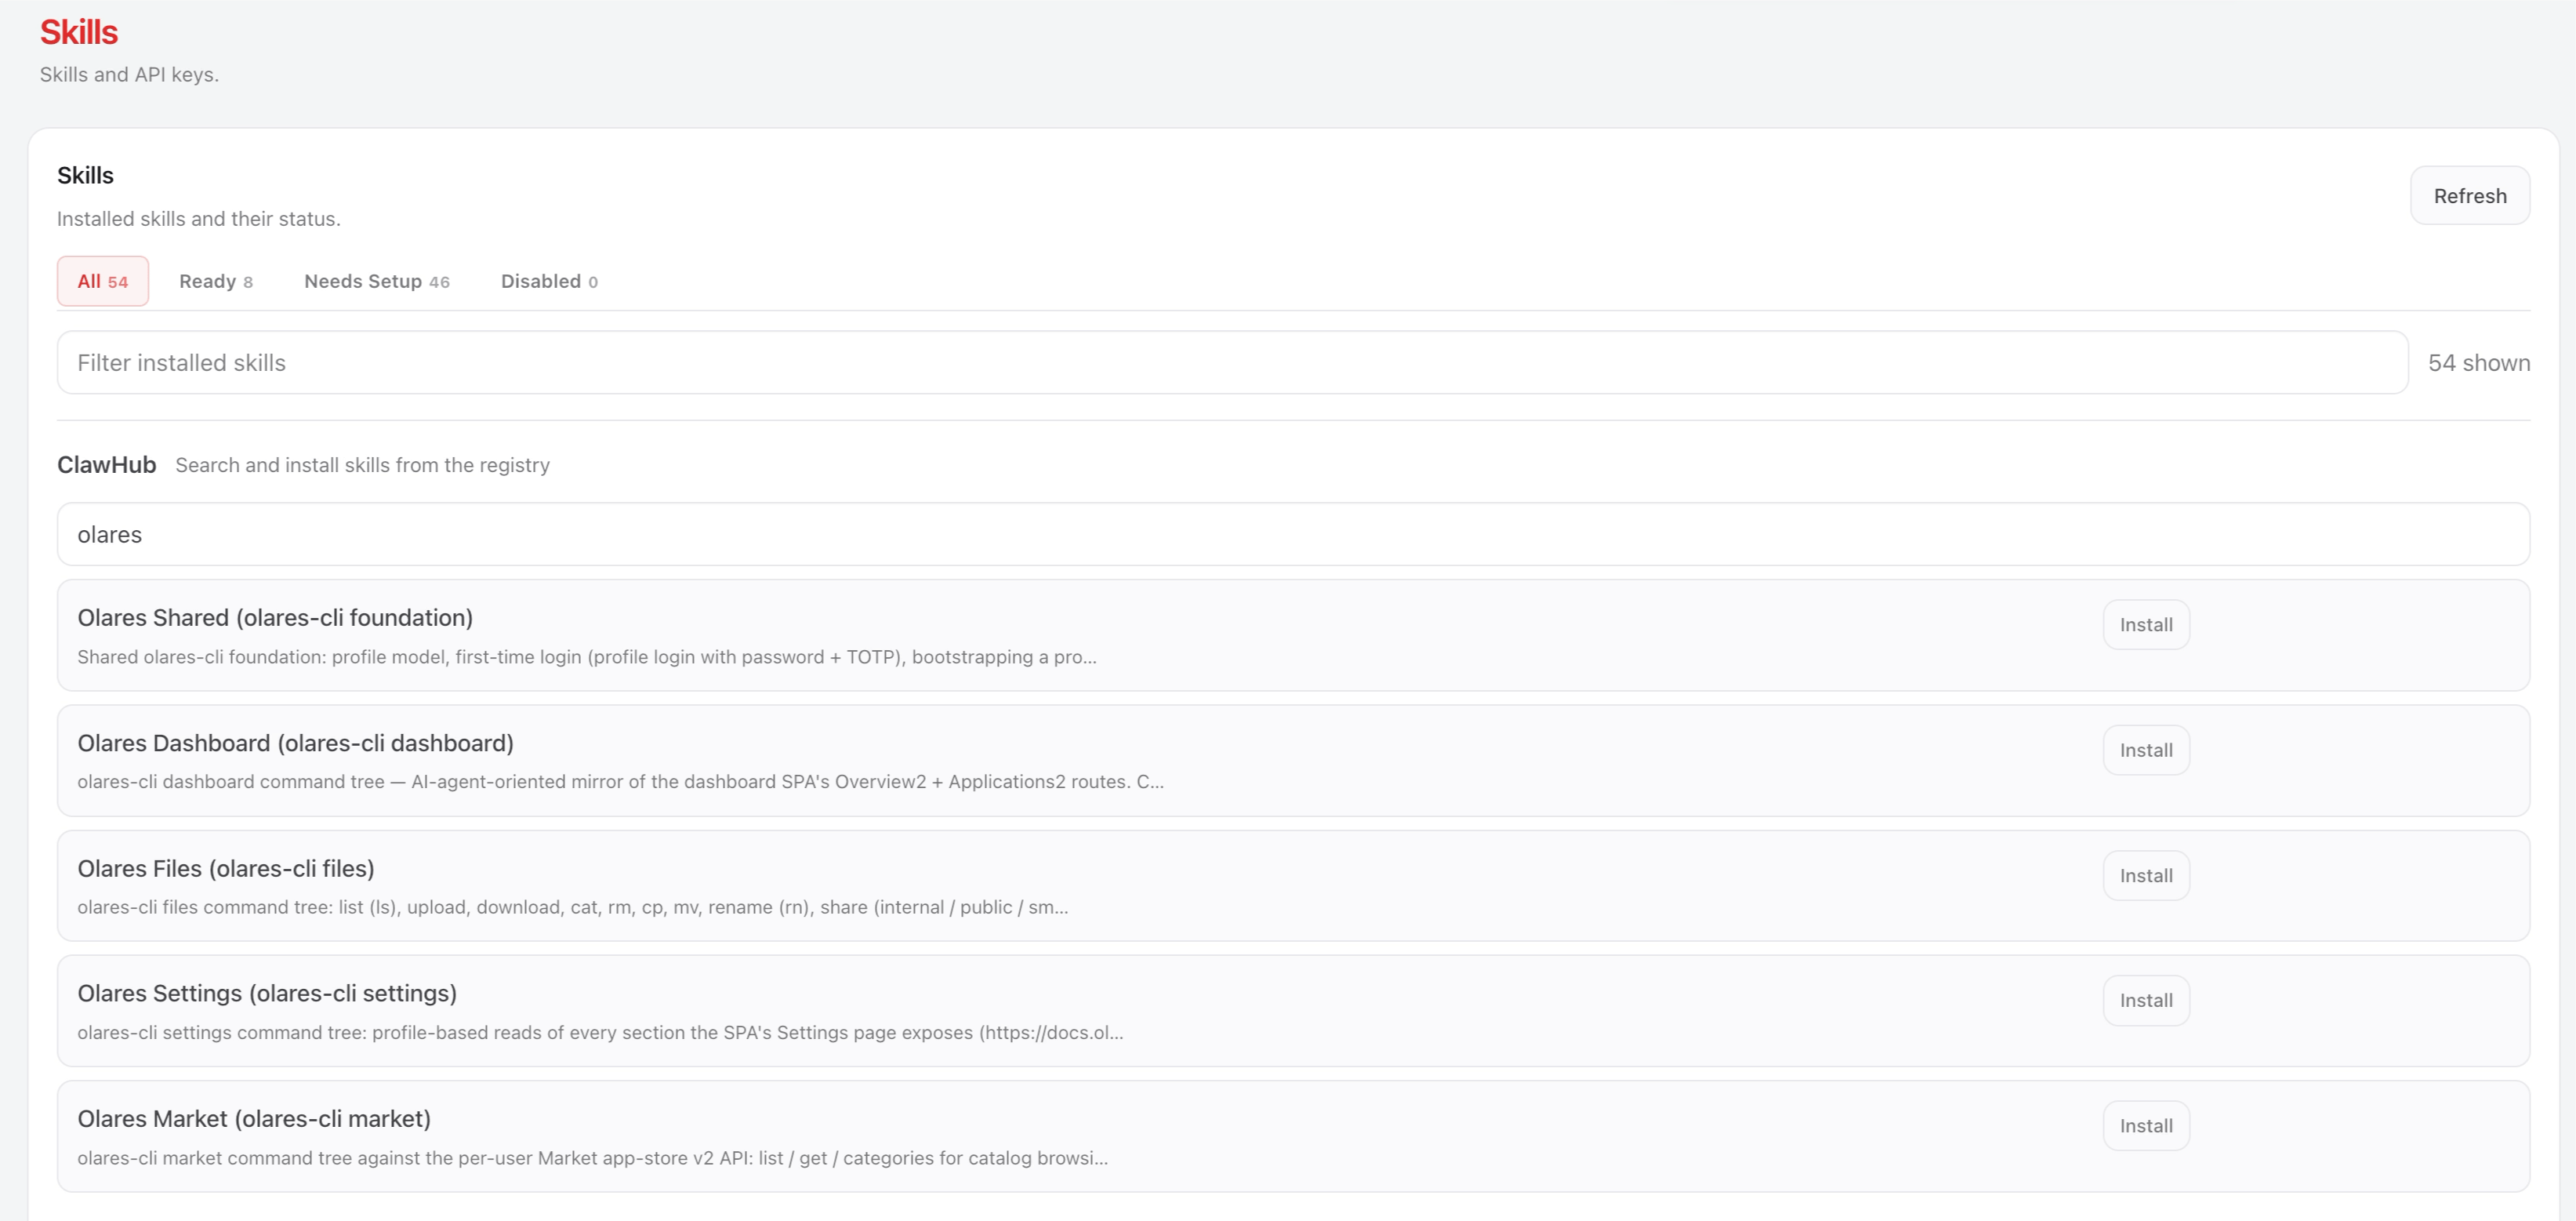Click the description starting 'olares-cli files command tree'

click(573, 907)
